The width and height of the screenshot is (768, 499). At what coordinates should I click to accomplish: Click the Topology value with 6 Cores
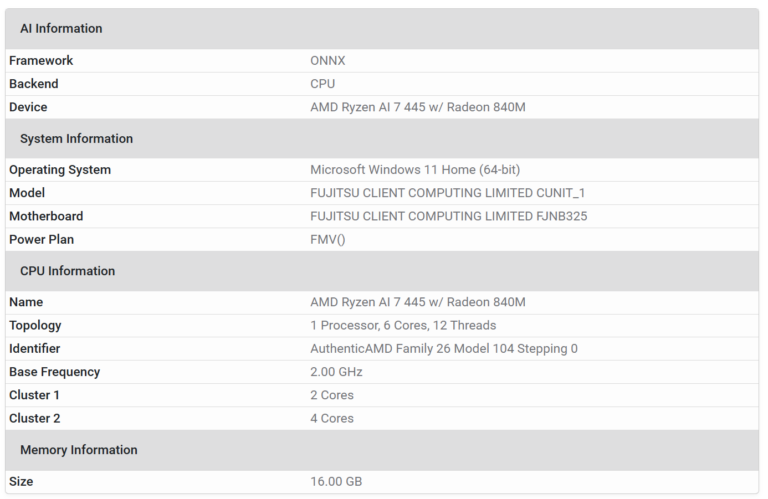point(403,325)
